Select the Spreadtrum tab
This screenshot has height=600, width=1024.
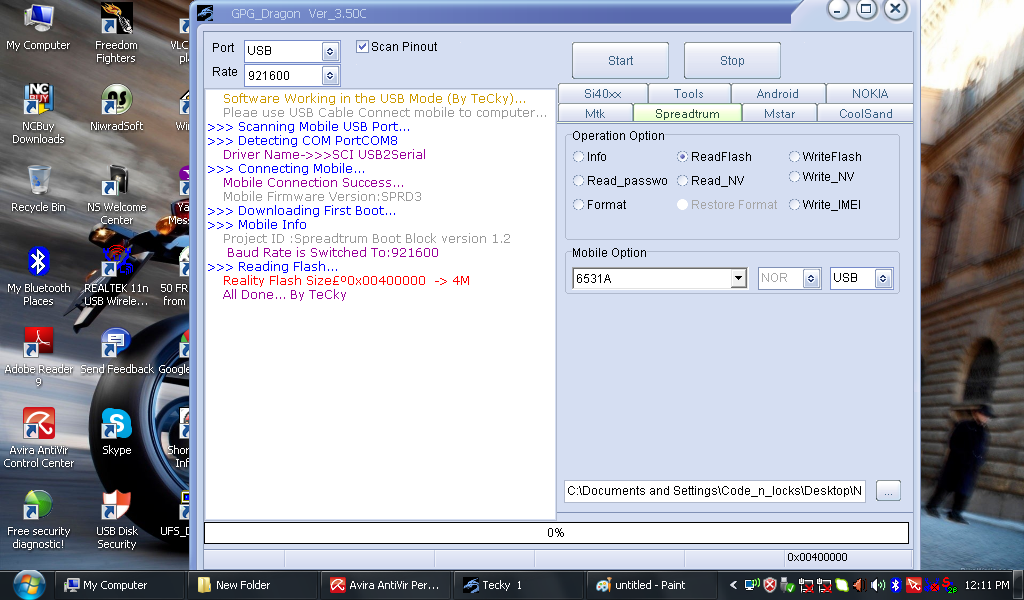pyautogui.click(x=688, y=113)
